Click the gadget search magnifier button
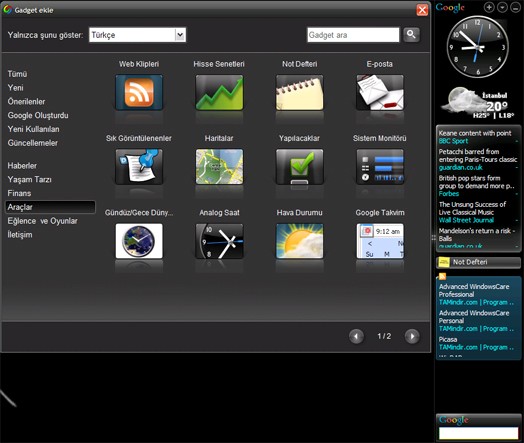 411,35
